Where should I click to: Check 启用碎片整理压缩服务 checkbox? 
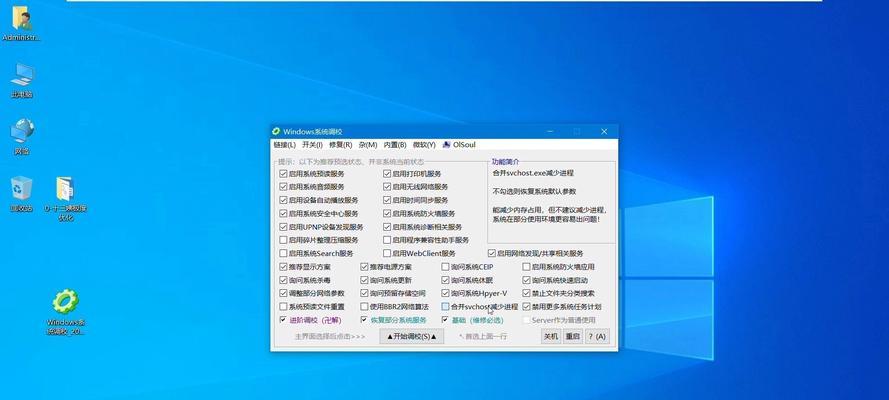283,240
